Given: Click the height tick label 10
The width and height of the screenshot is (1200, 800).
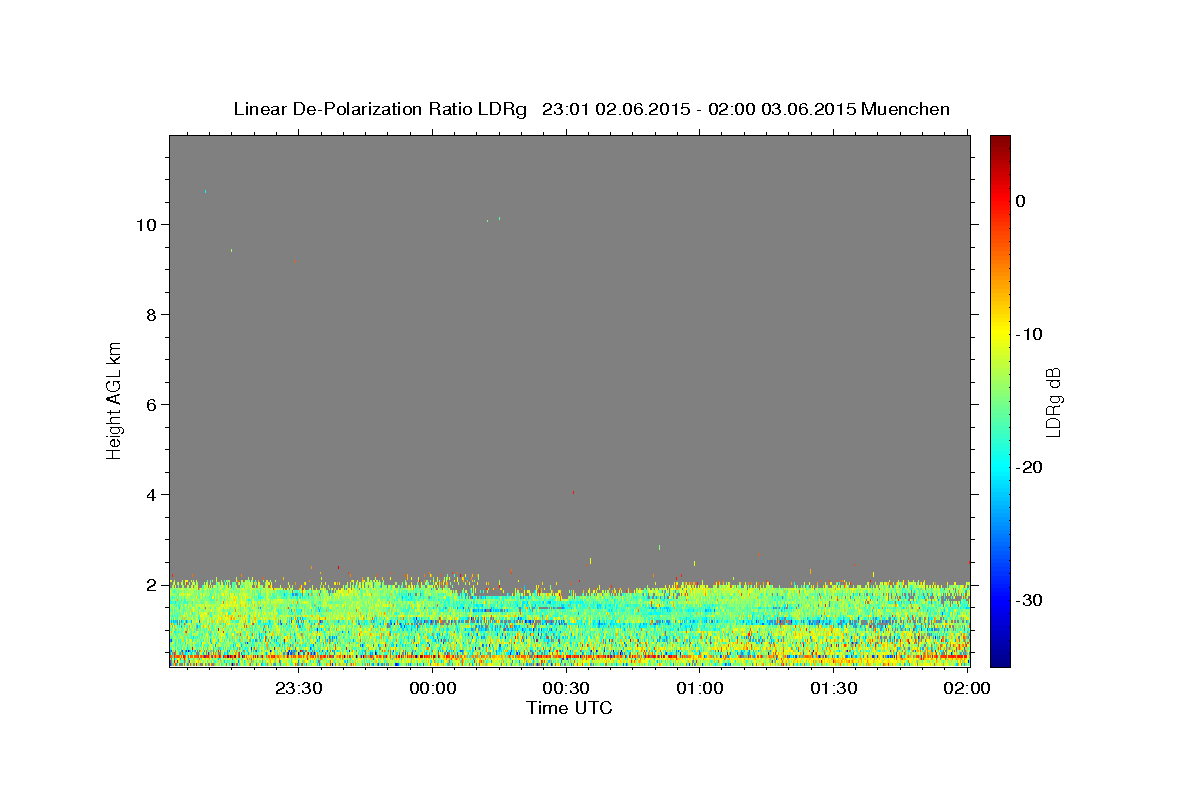Looking at the screenshot, I should (x=146, y=225).
